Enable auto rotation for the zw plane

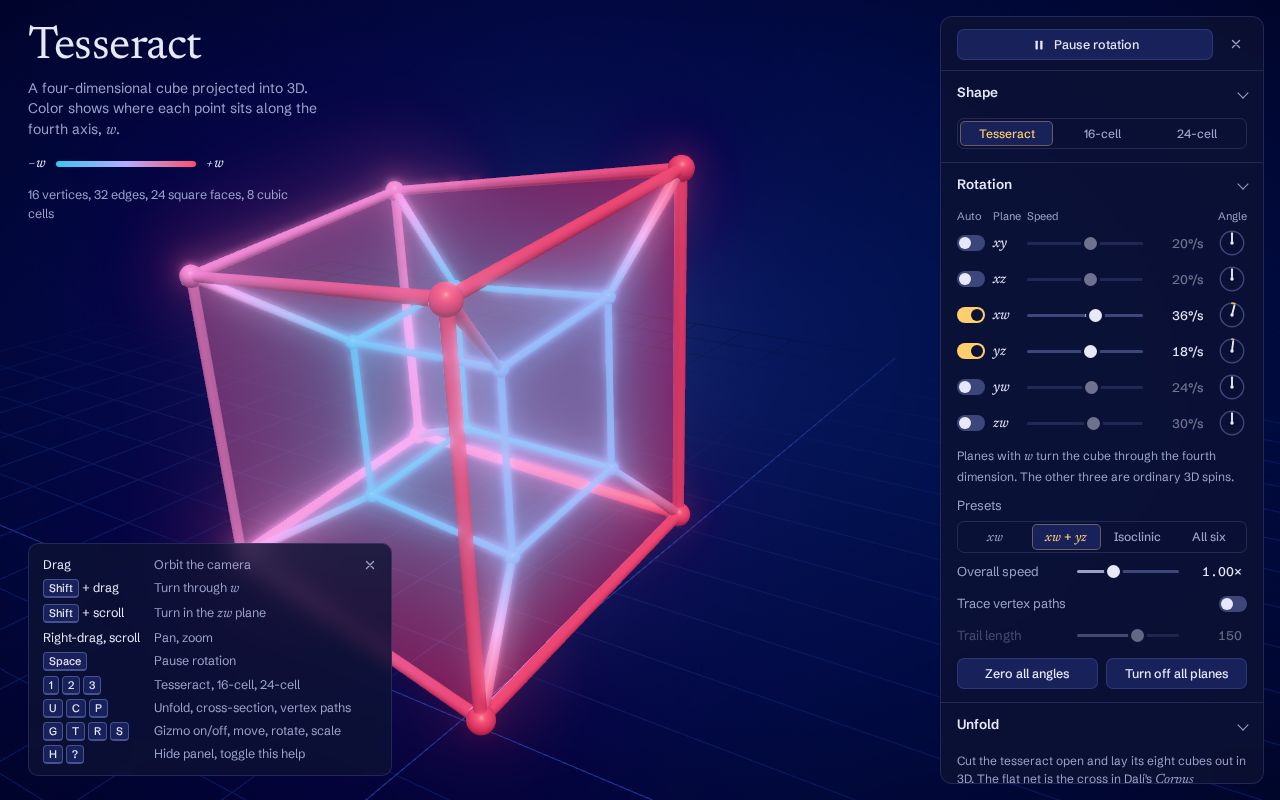[x=971, y=423]
